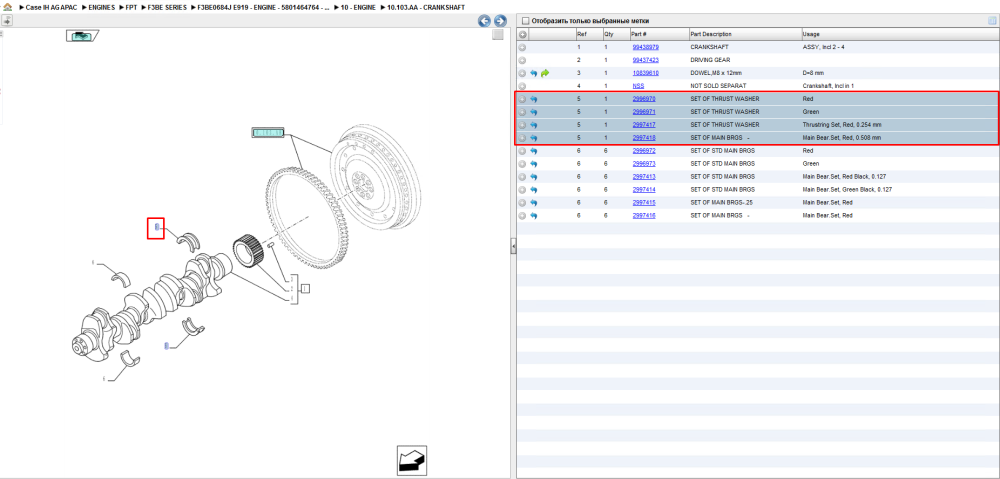This screenshot has height=479, width=1000.
Task: Enable 'Отобразить только выбранные метки' checkbox
Action: tap(526, 20)
